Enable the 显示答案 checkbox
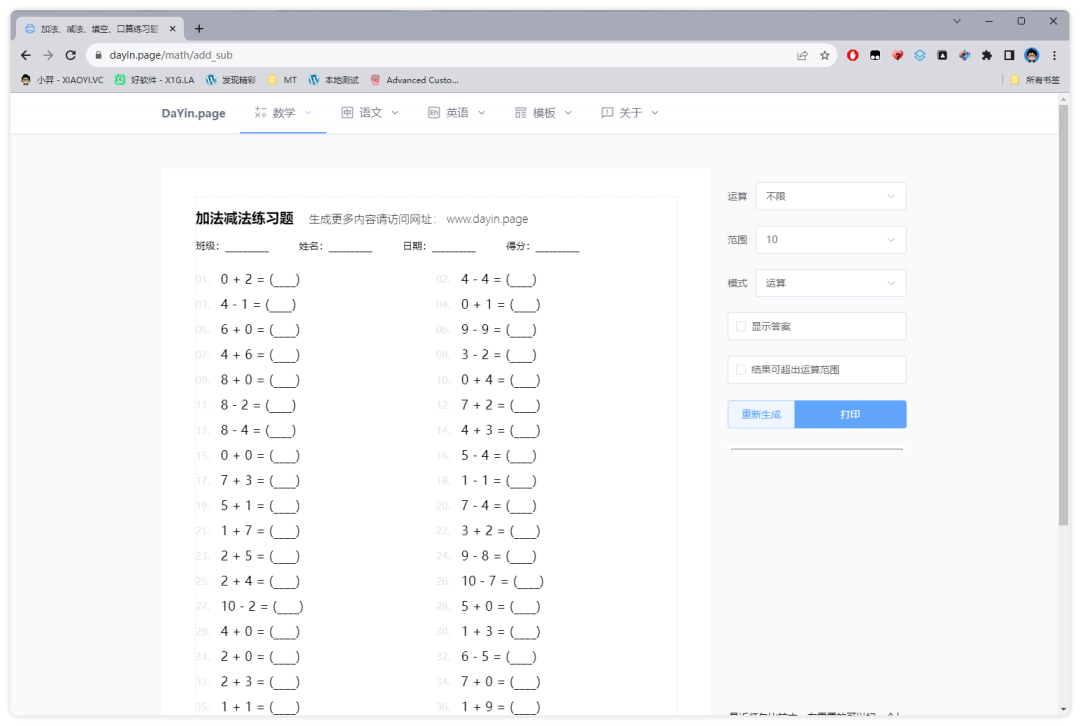 click(x=741, y=326)
